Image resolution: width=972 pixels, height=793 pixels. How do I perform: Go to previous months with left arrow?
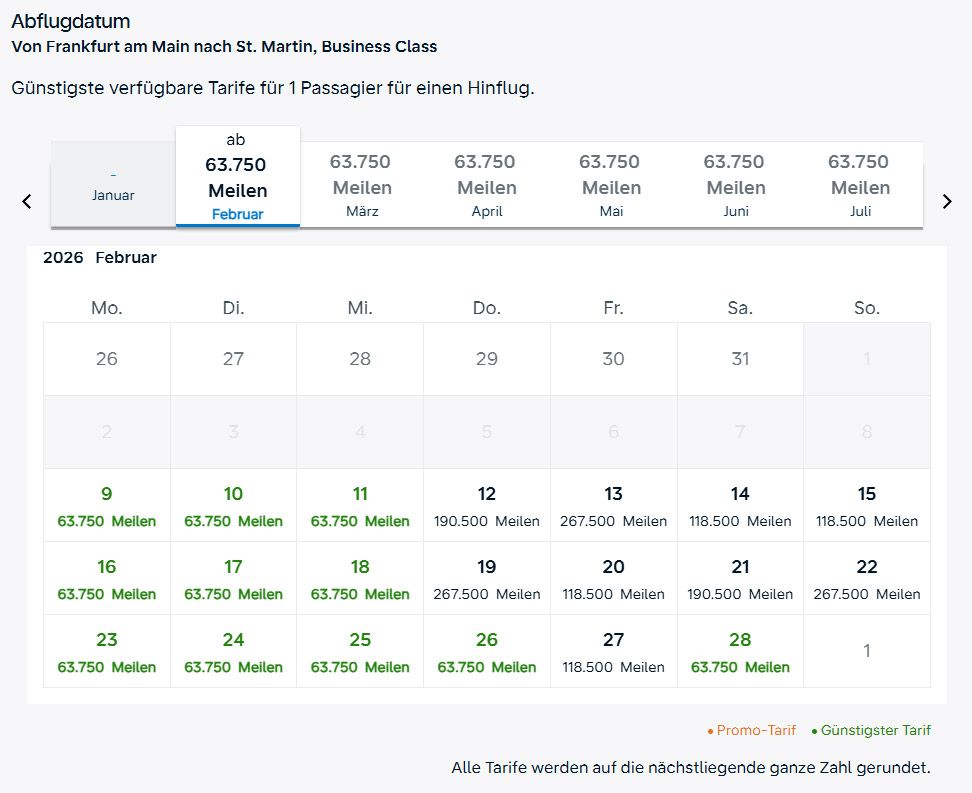pos(27,201)
